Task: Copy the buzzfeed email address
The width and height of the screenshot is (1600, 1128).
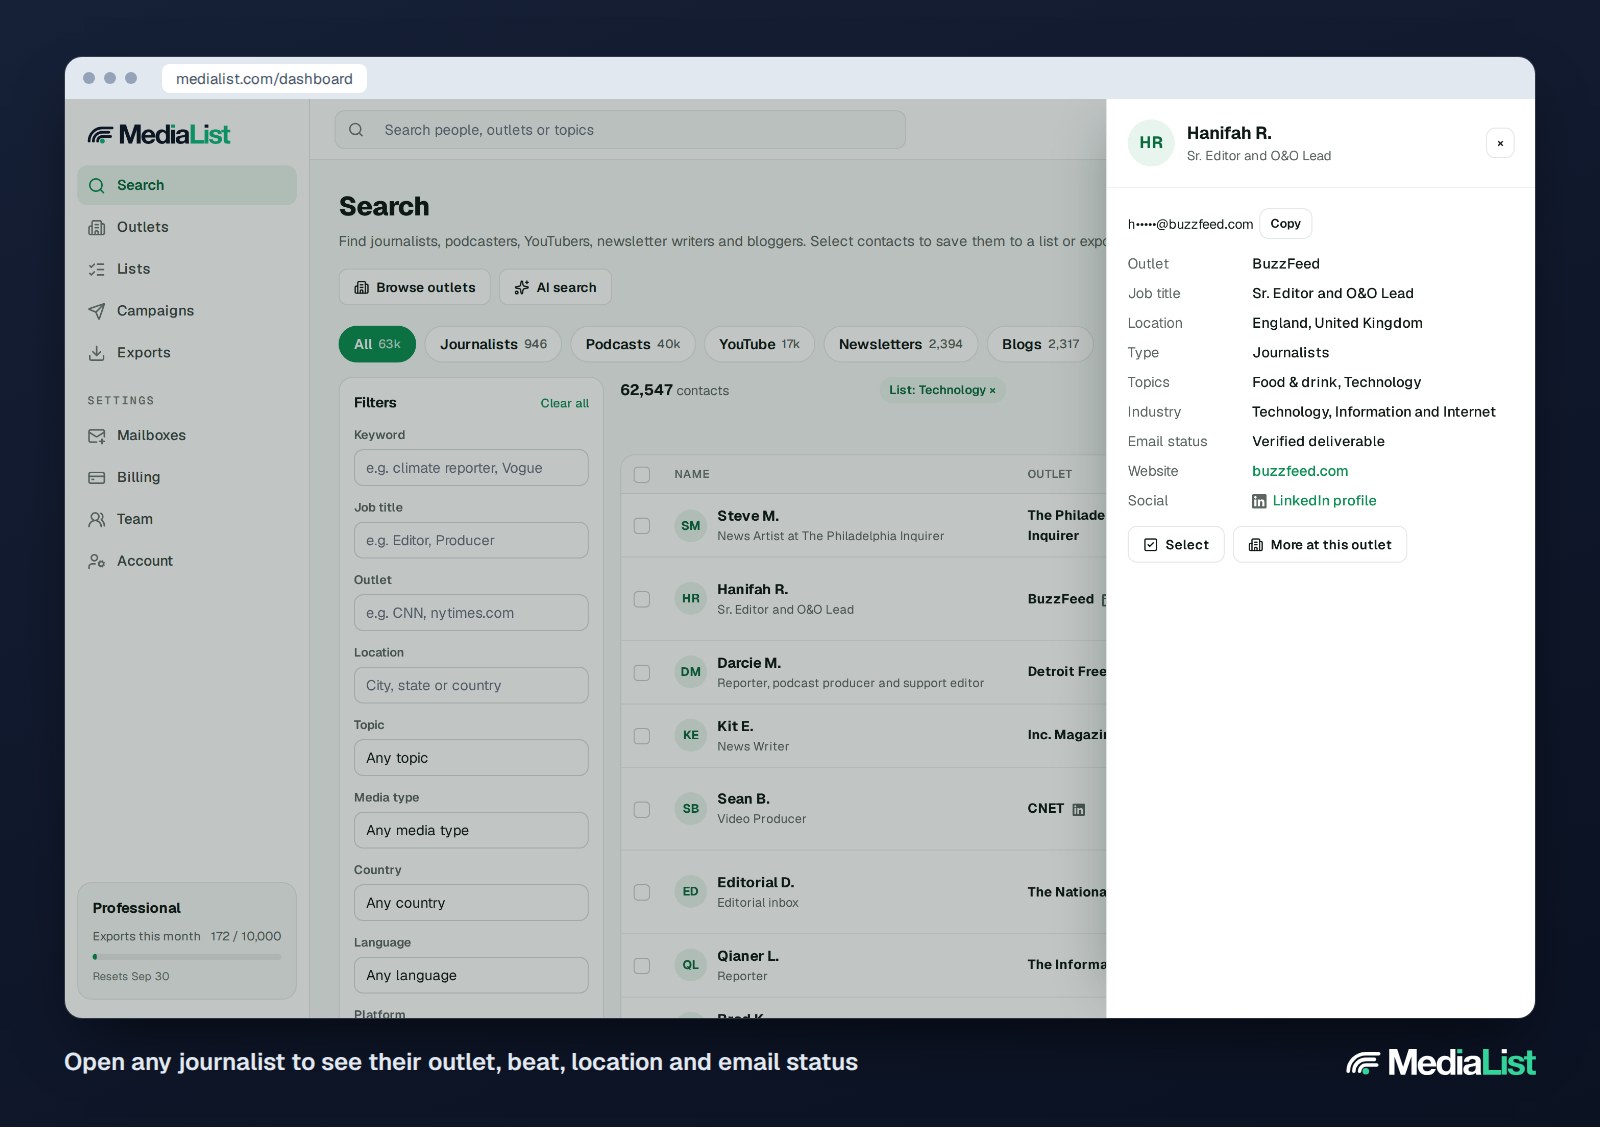Action: tap(1285, 224)
